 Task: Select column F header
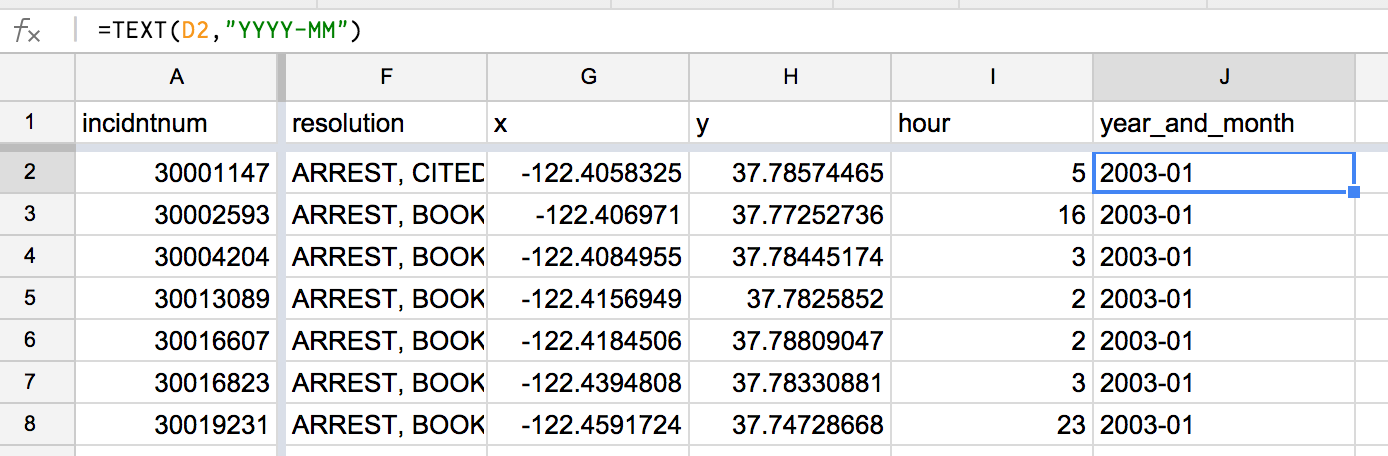[x=386, y=76]
